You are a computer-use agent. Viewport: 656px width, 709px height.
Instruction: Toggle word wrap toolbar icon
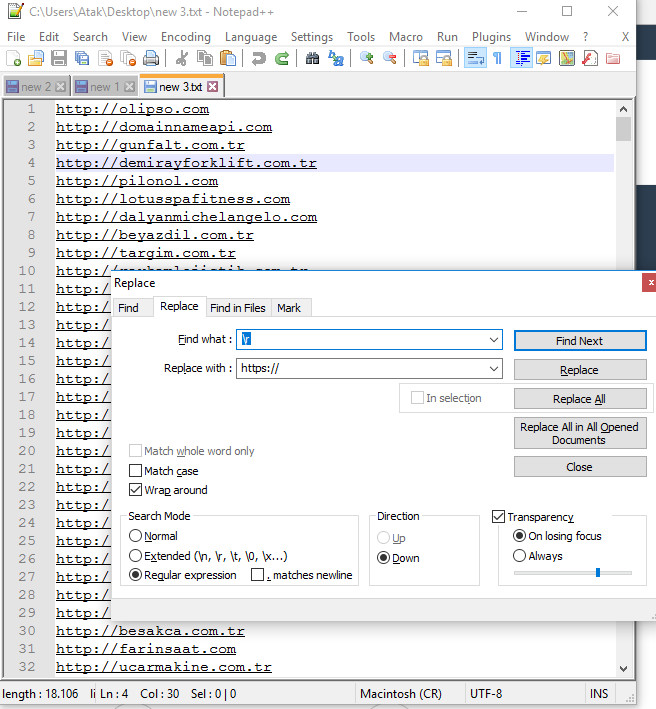tap(475, 58)
